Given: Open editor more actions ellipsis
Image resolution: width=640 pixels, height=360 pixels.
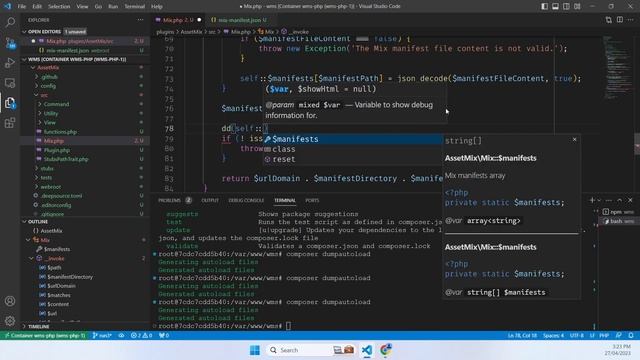Looking at the screenshot, I should (631, 20).
